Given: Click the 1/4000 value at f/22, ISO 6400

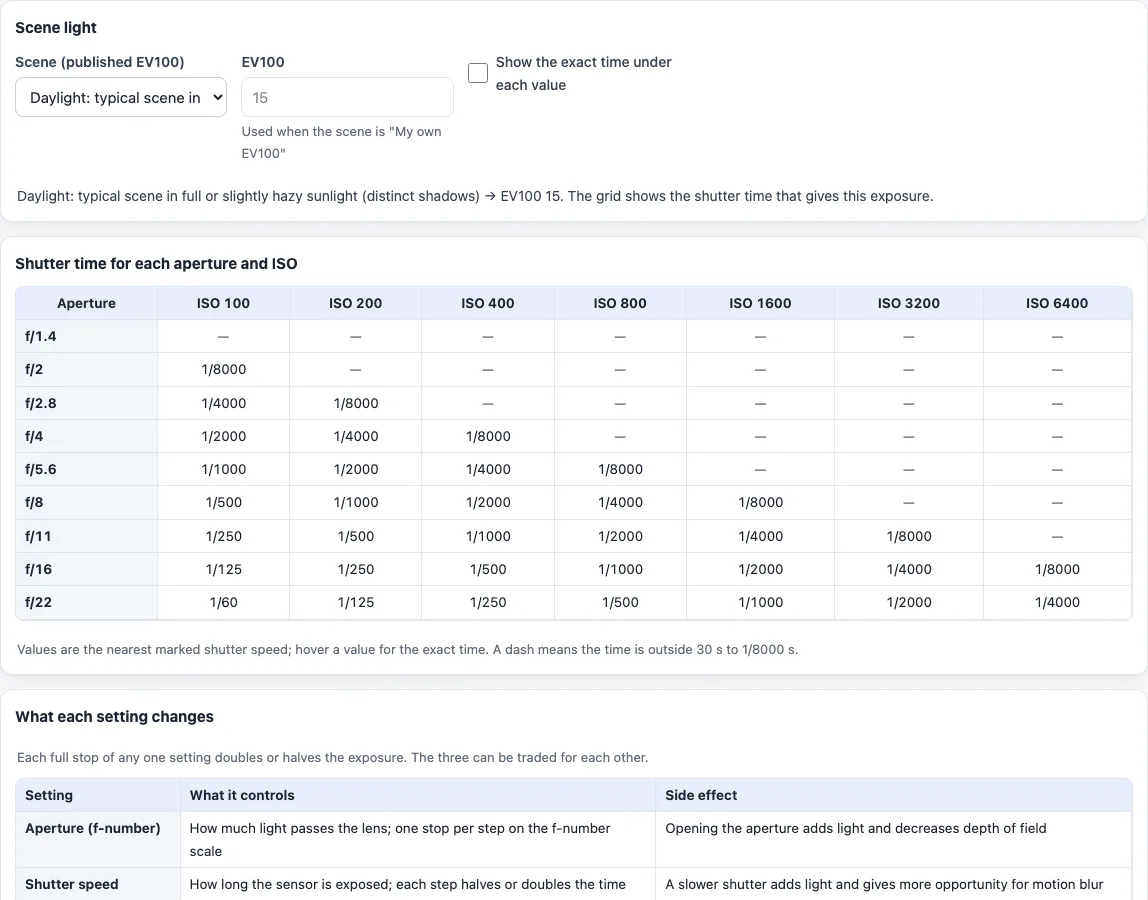Looking at the screenshot, I should [1056, 603].
